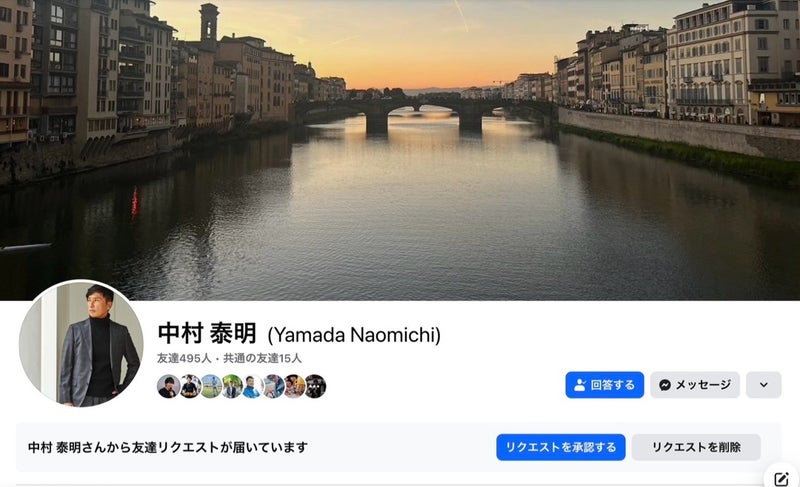
Task: Click the second mutual friend avatar
Action: 189,387
